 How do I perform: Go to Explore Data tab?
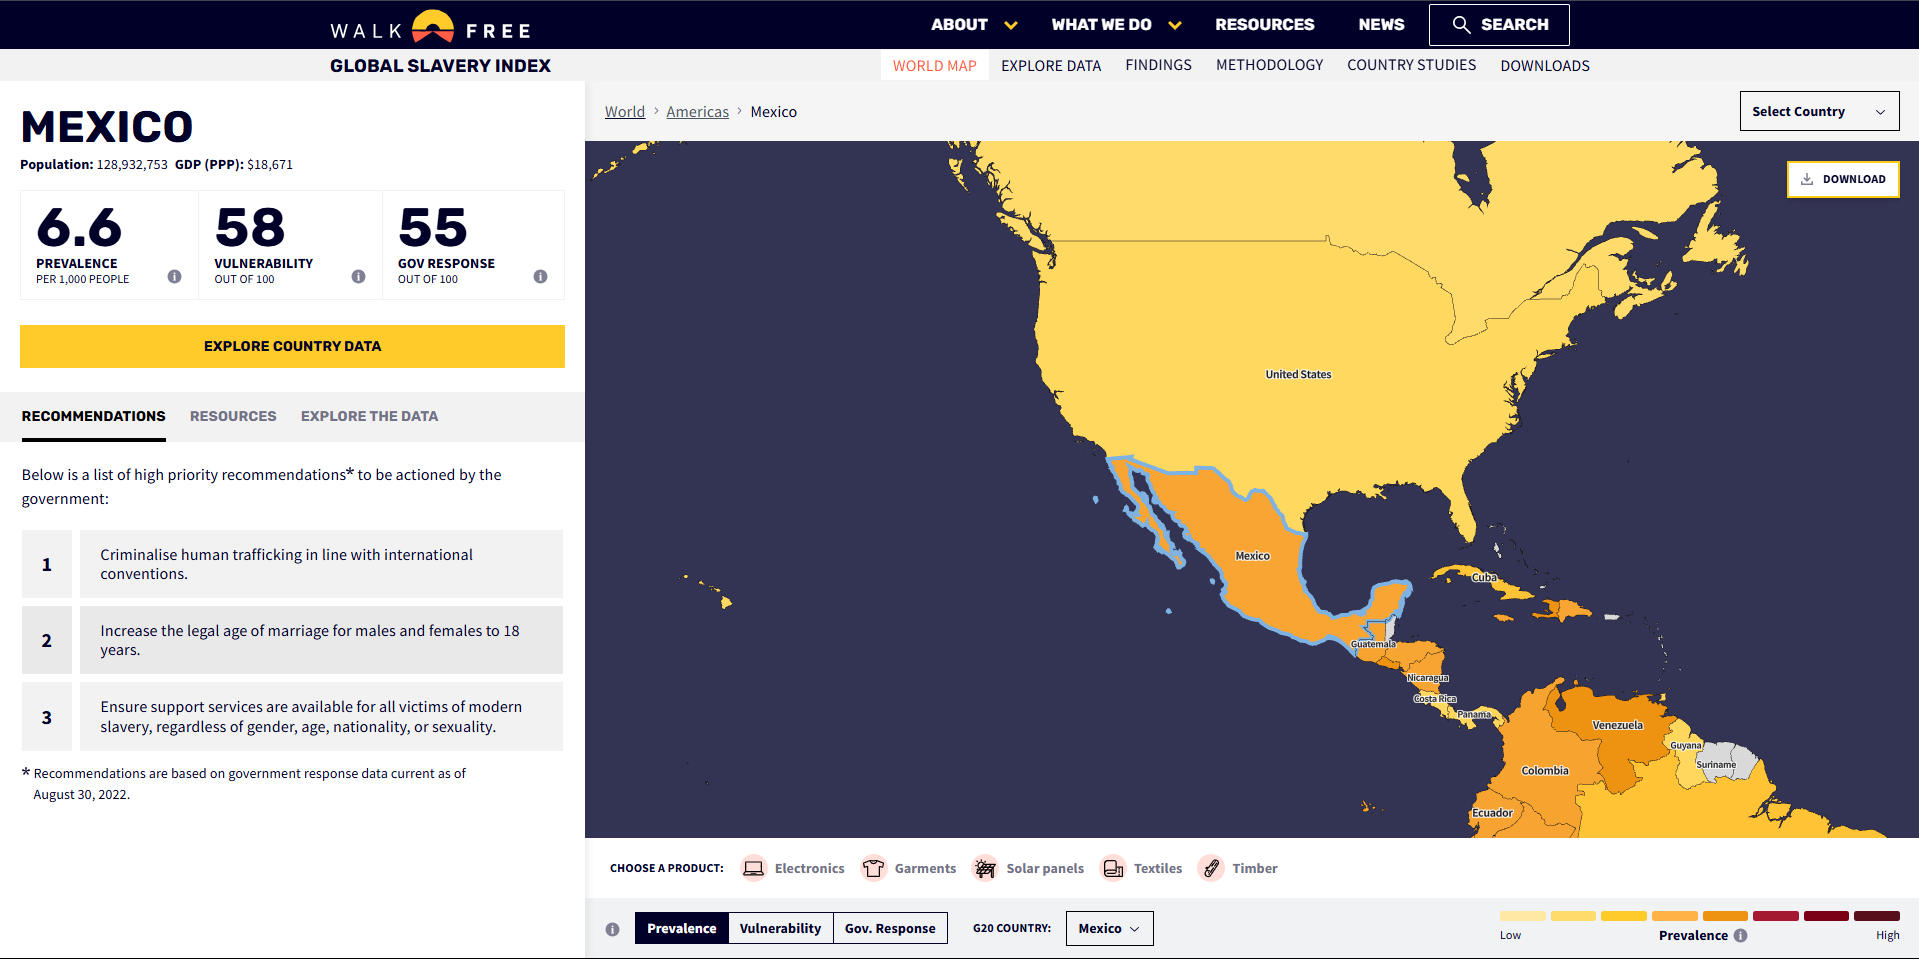click(x=1051, y=65)
